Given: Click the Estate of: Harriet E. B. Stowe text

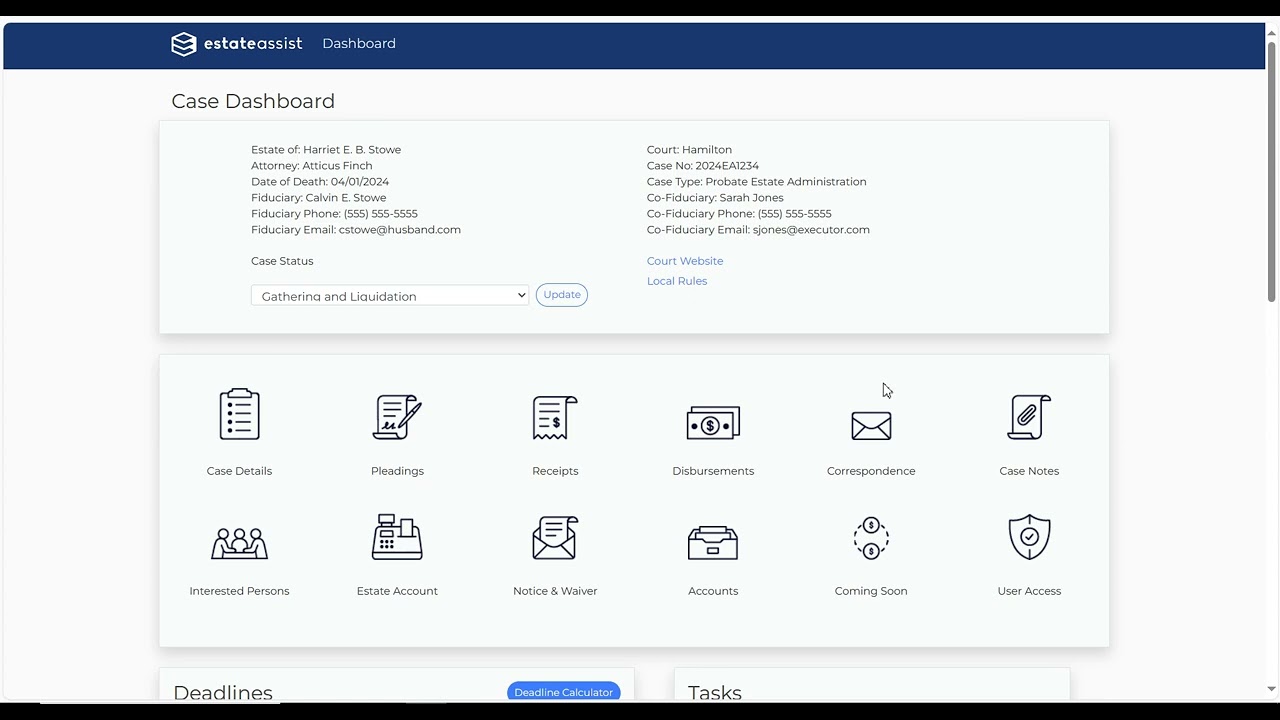Looking at the screenshot, I should tap(326, 150).
